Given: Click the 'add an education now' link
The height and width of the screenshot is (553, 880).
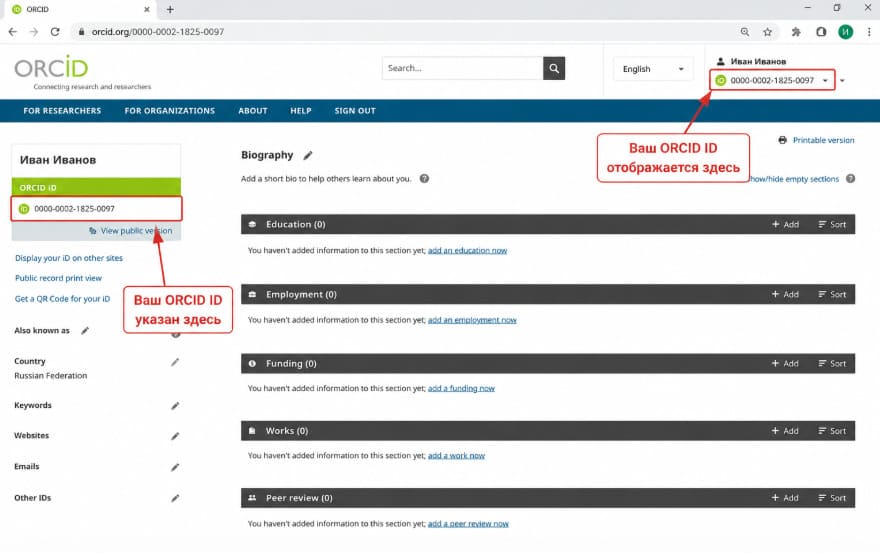Looking at the screenshot, I should [x=467, y=250].
